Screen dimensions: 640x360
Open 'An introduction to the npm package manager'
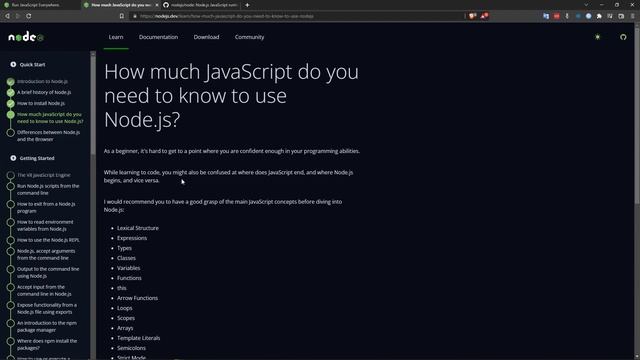click(x=47, y=326)
